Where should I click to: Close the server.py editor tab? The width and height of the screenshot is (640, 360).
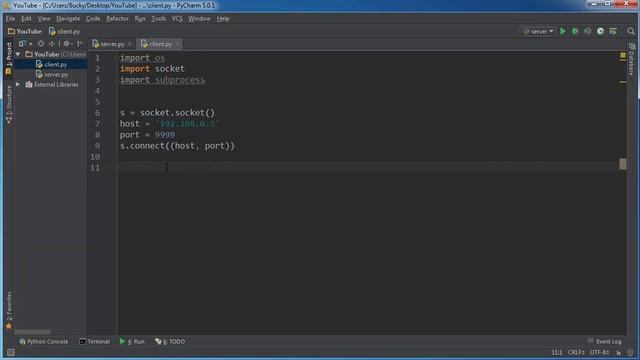tap(130, 44)
